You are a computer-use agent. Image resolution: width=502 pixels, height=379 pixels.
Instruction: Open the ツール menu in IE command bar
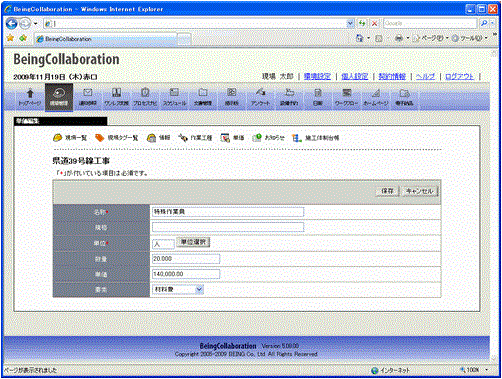pyautogui.click(x=469, y=38)
